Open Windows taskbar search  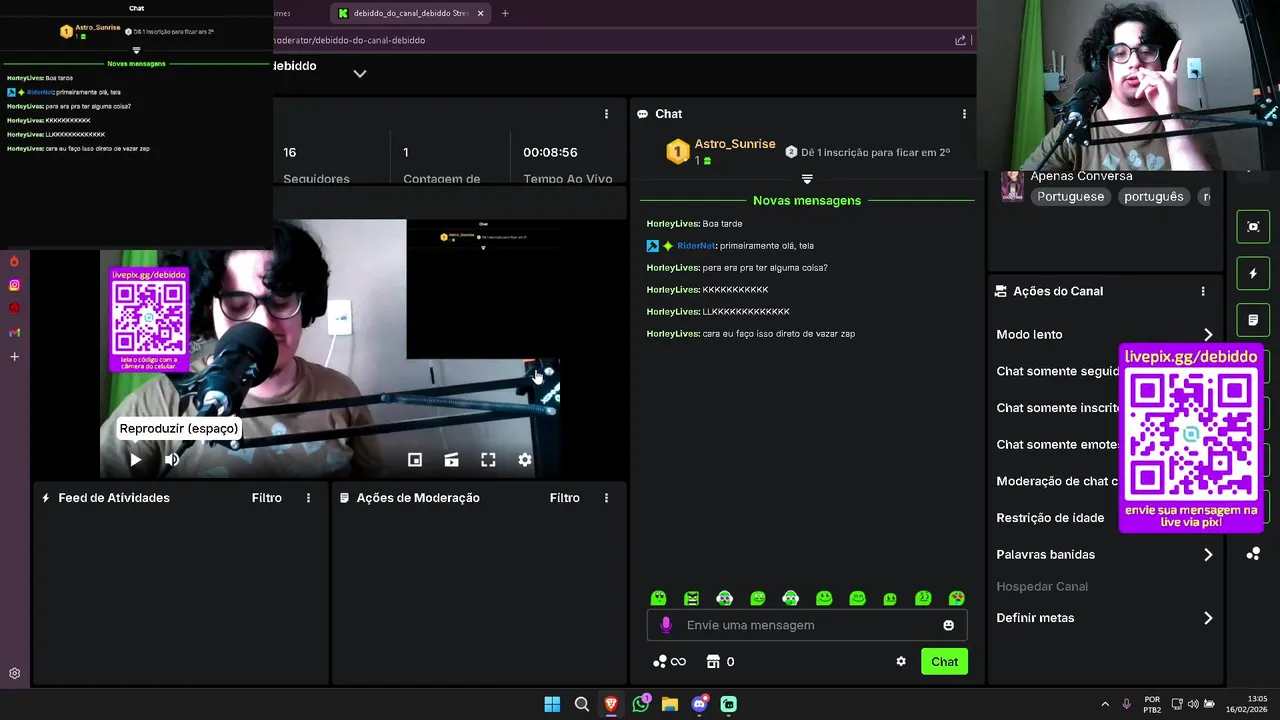(x=581, y=704)
